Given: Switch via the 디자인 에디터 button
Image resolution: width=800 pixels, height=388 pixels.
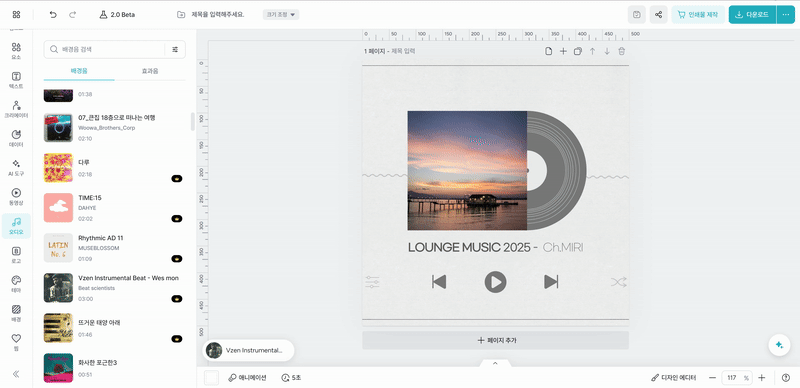Looking at the screenshot, I should click(673, 378).
